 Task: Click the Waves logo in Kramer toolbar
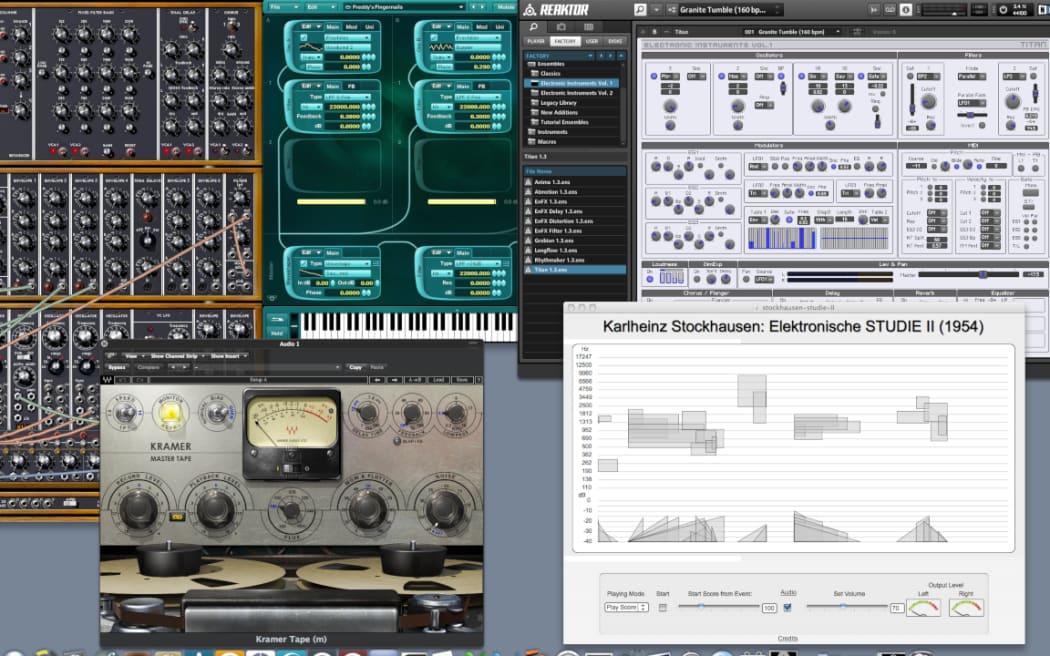pos(107,380)
